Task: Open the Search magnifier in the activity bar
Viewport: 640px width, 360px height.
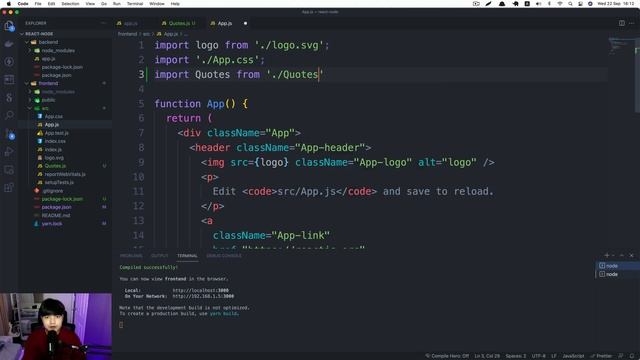Action: click(x=9, y=115)
